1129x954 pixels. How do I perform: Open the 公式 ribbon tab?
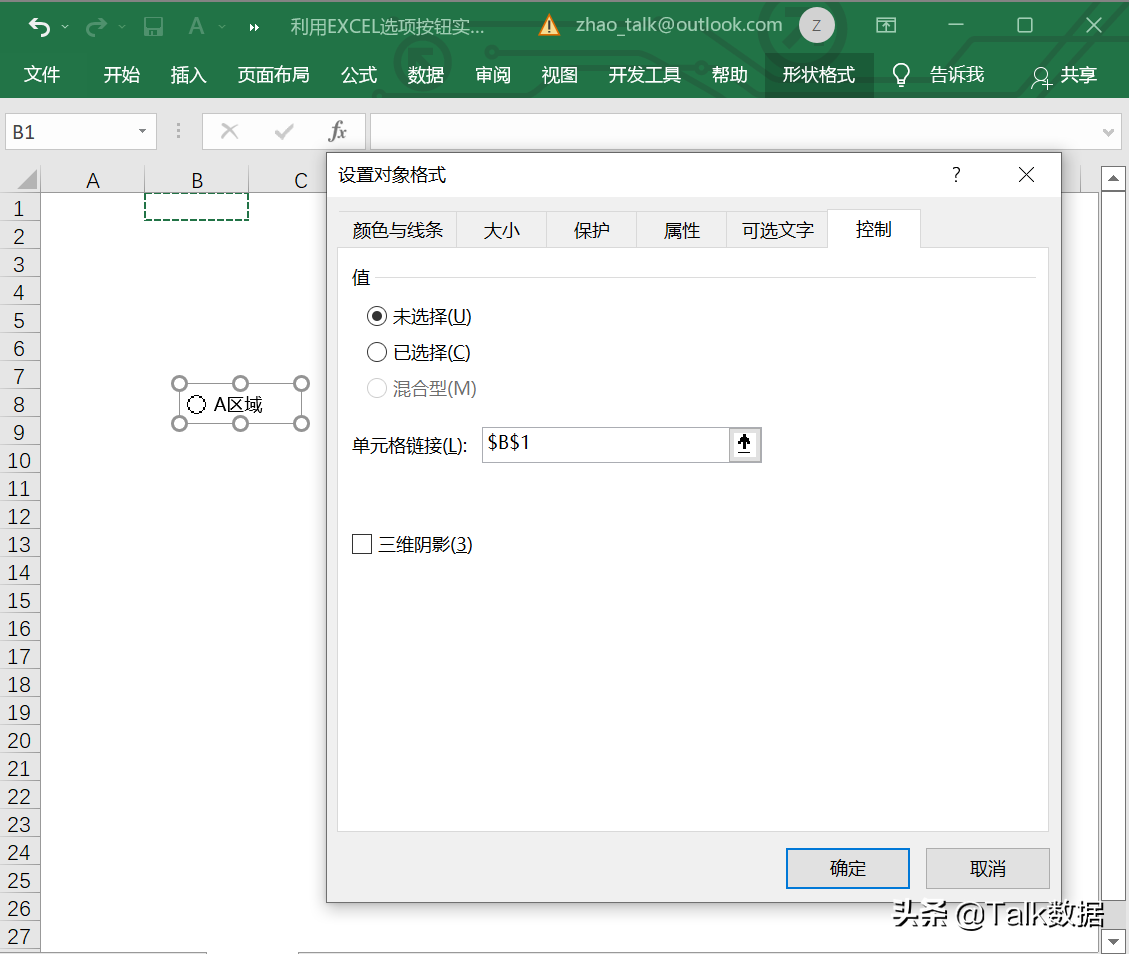[x=359, y=75]
